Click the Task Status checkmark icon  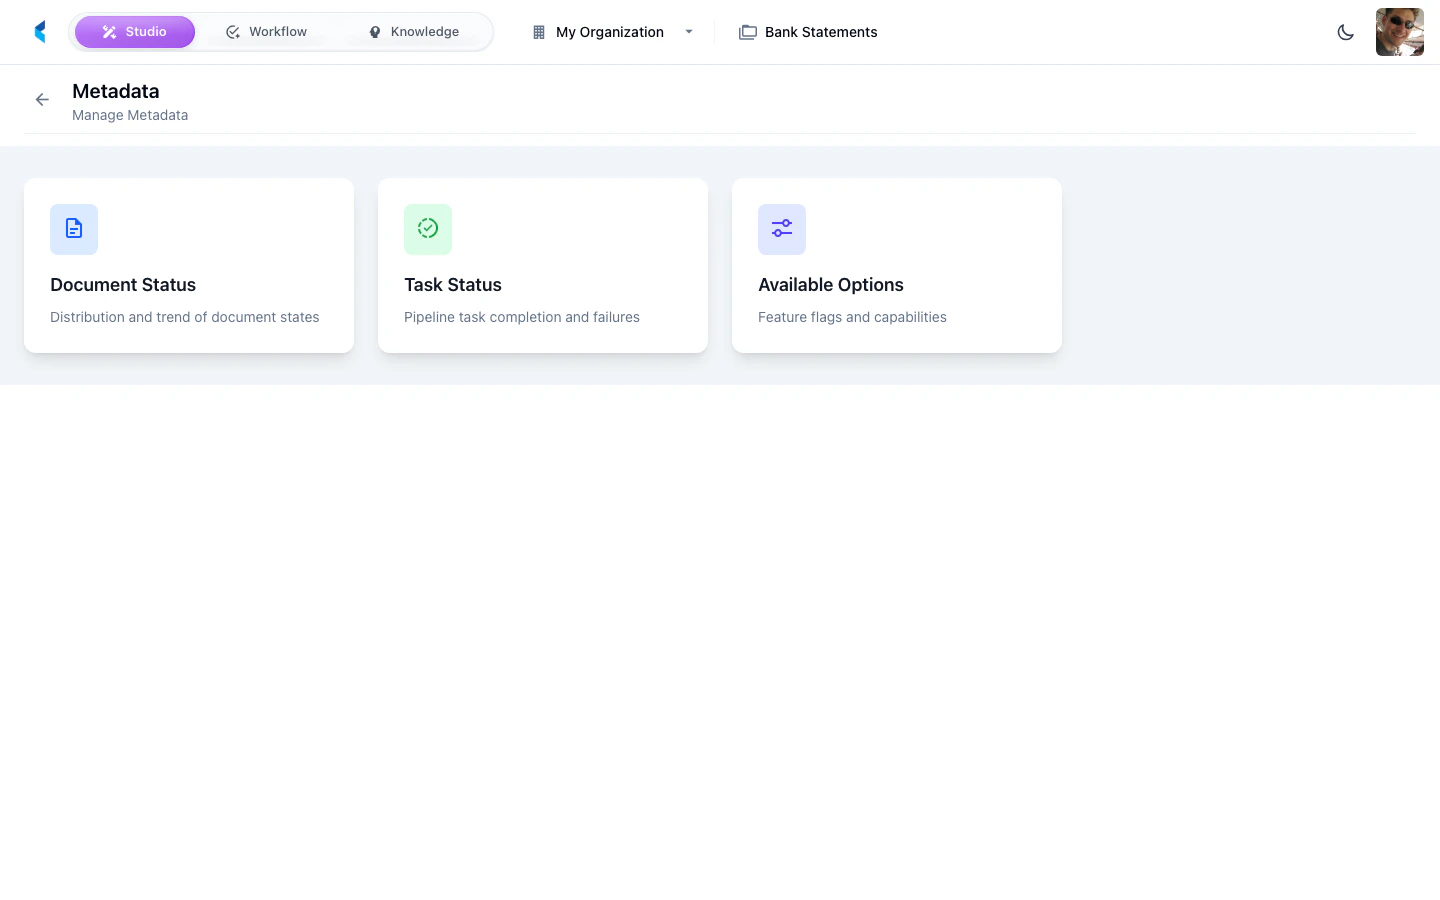tap(428, 229)
